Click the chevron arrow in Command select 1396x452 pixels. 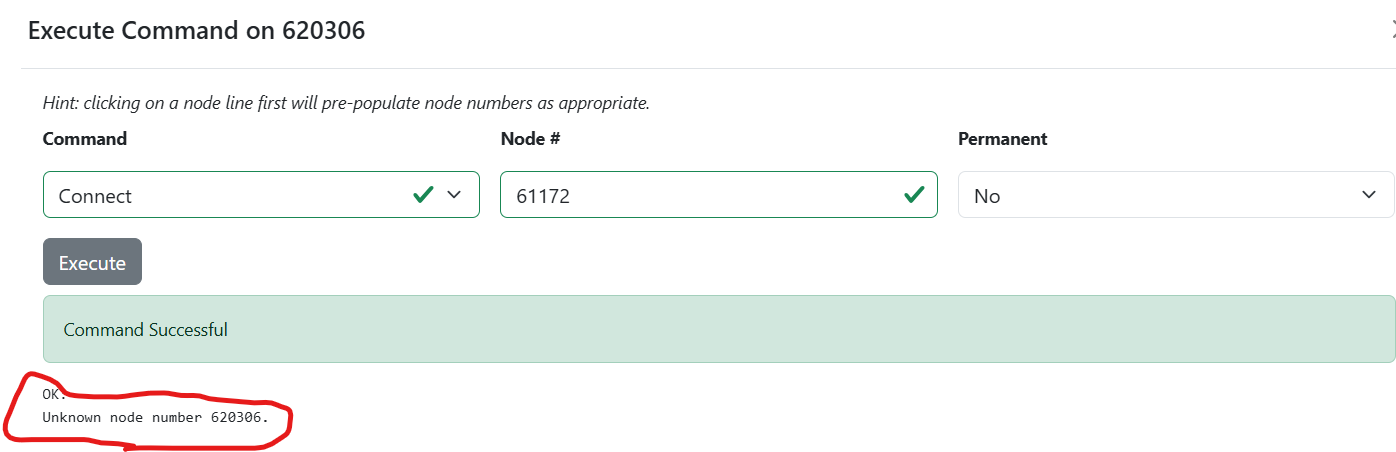tap(455, 195)
